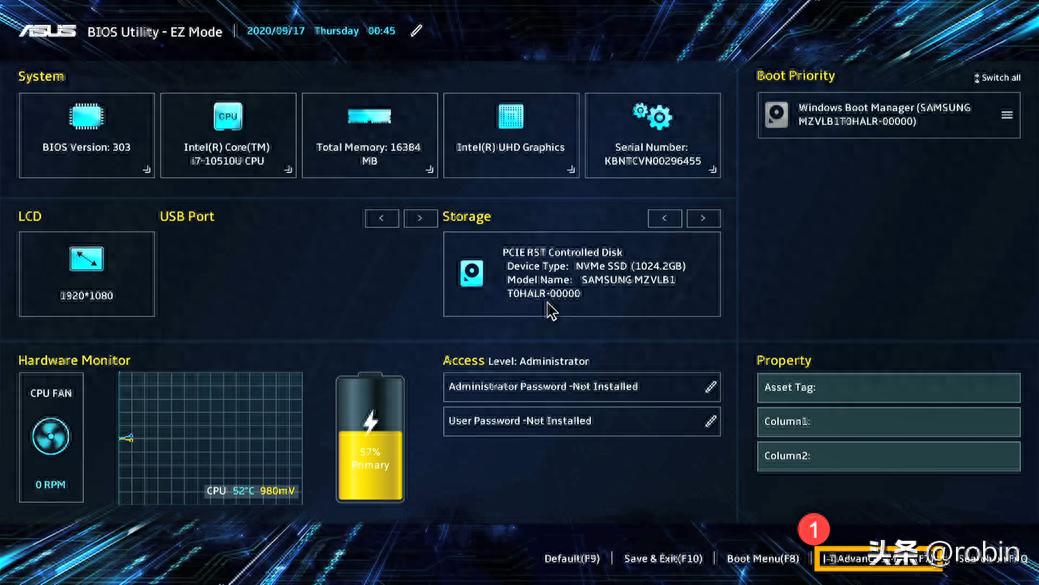Open the Serial Number gear tile
Viewport: 1039px width, 585px height.
coord(652,135)
